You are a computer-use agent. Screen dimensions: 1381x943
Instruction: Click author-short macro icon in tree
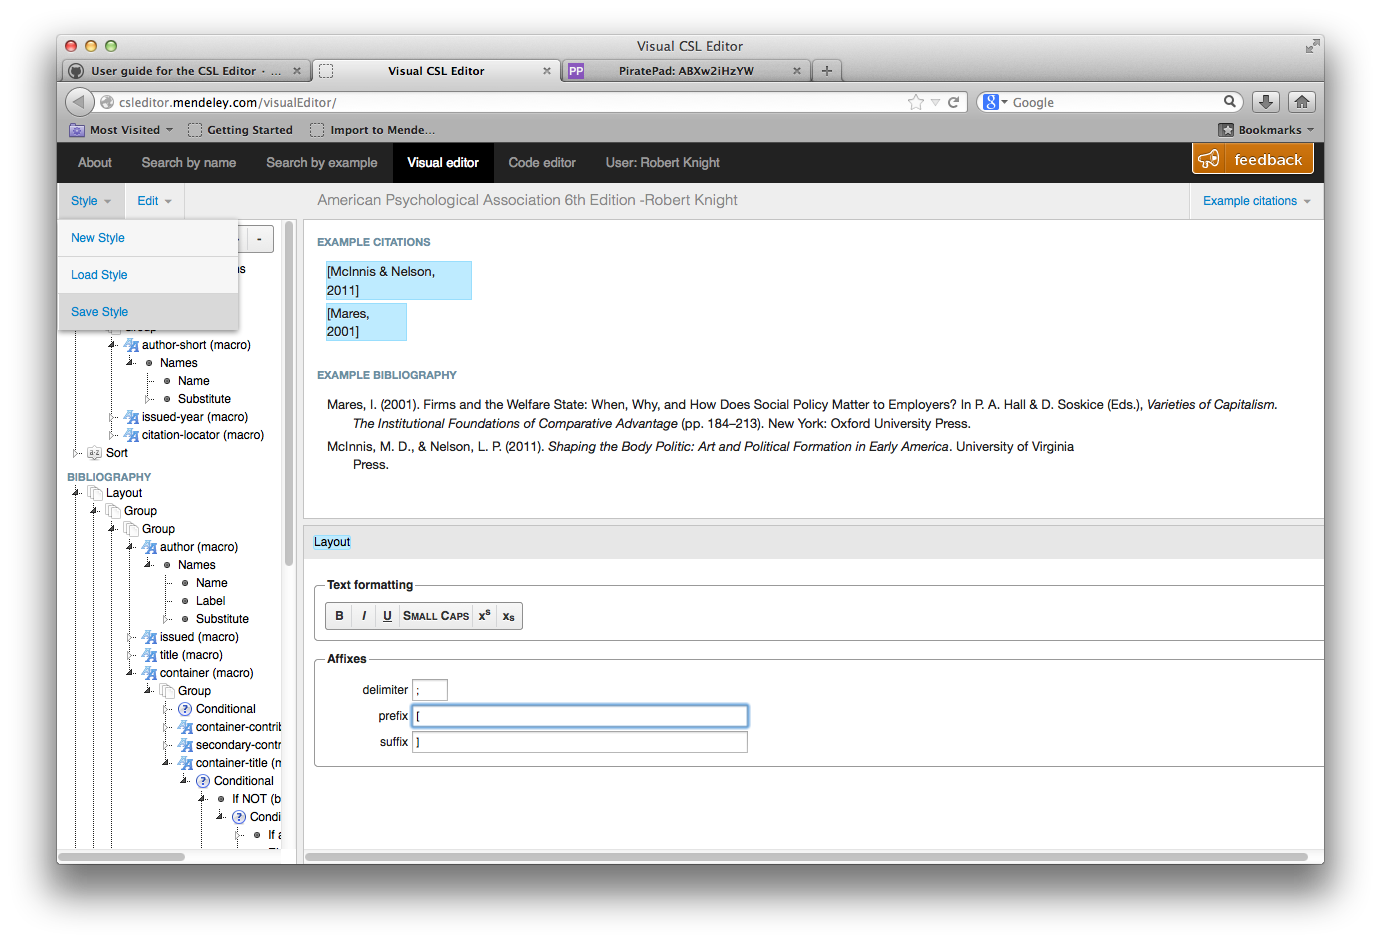(131, 345)
